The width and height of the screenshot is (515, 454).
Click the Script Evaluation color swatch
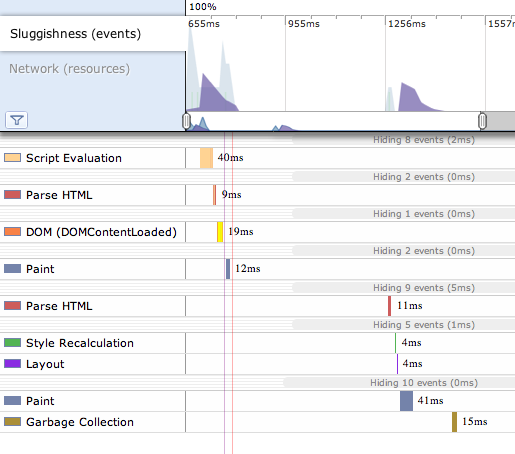tap(12, 158)
